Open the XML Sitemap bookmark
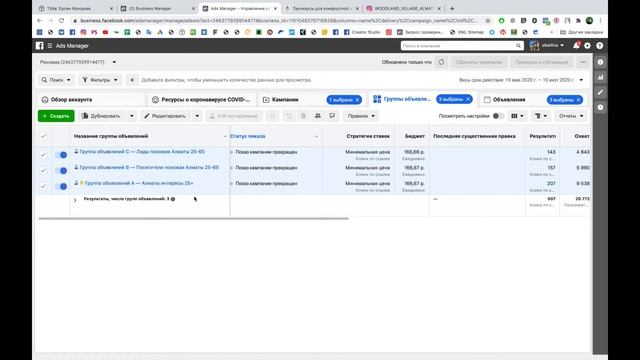 [x=467, y=32]
